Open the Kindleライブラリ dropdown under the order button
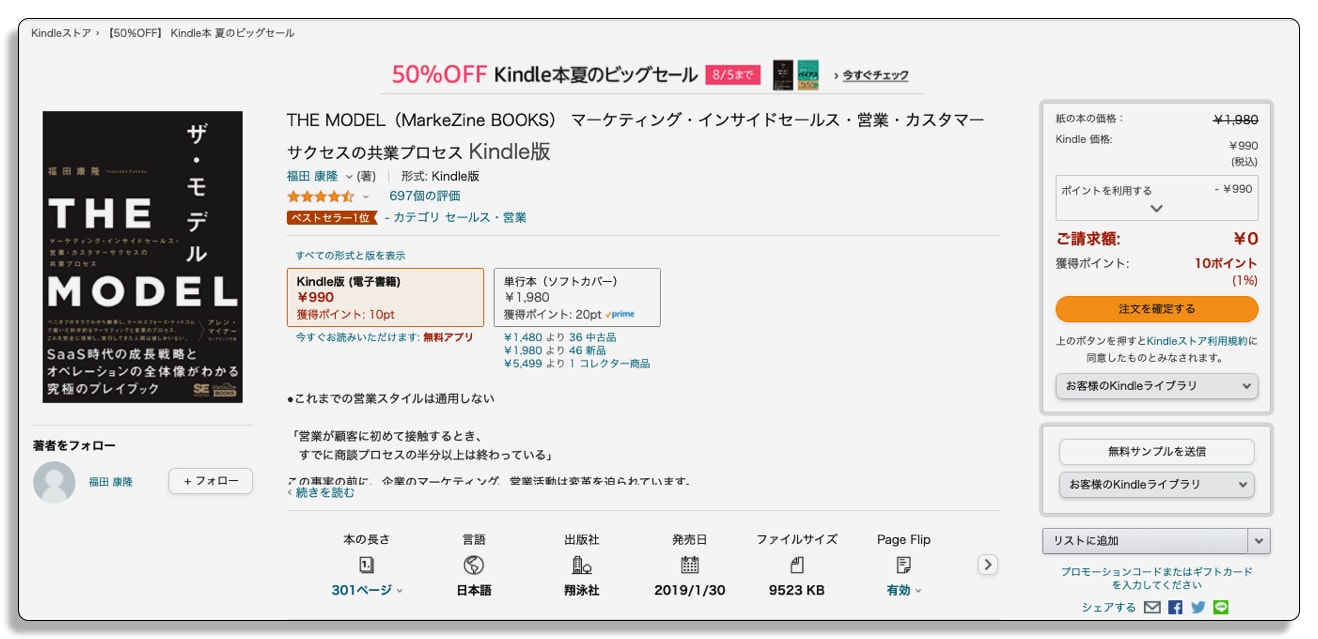 1157,386
